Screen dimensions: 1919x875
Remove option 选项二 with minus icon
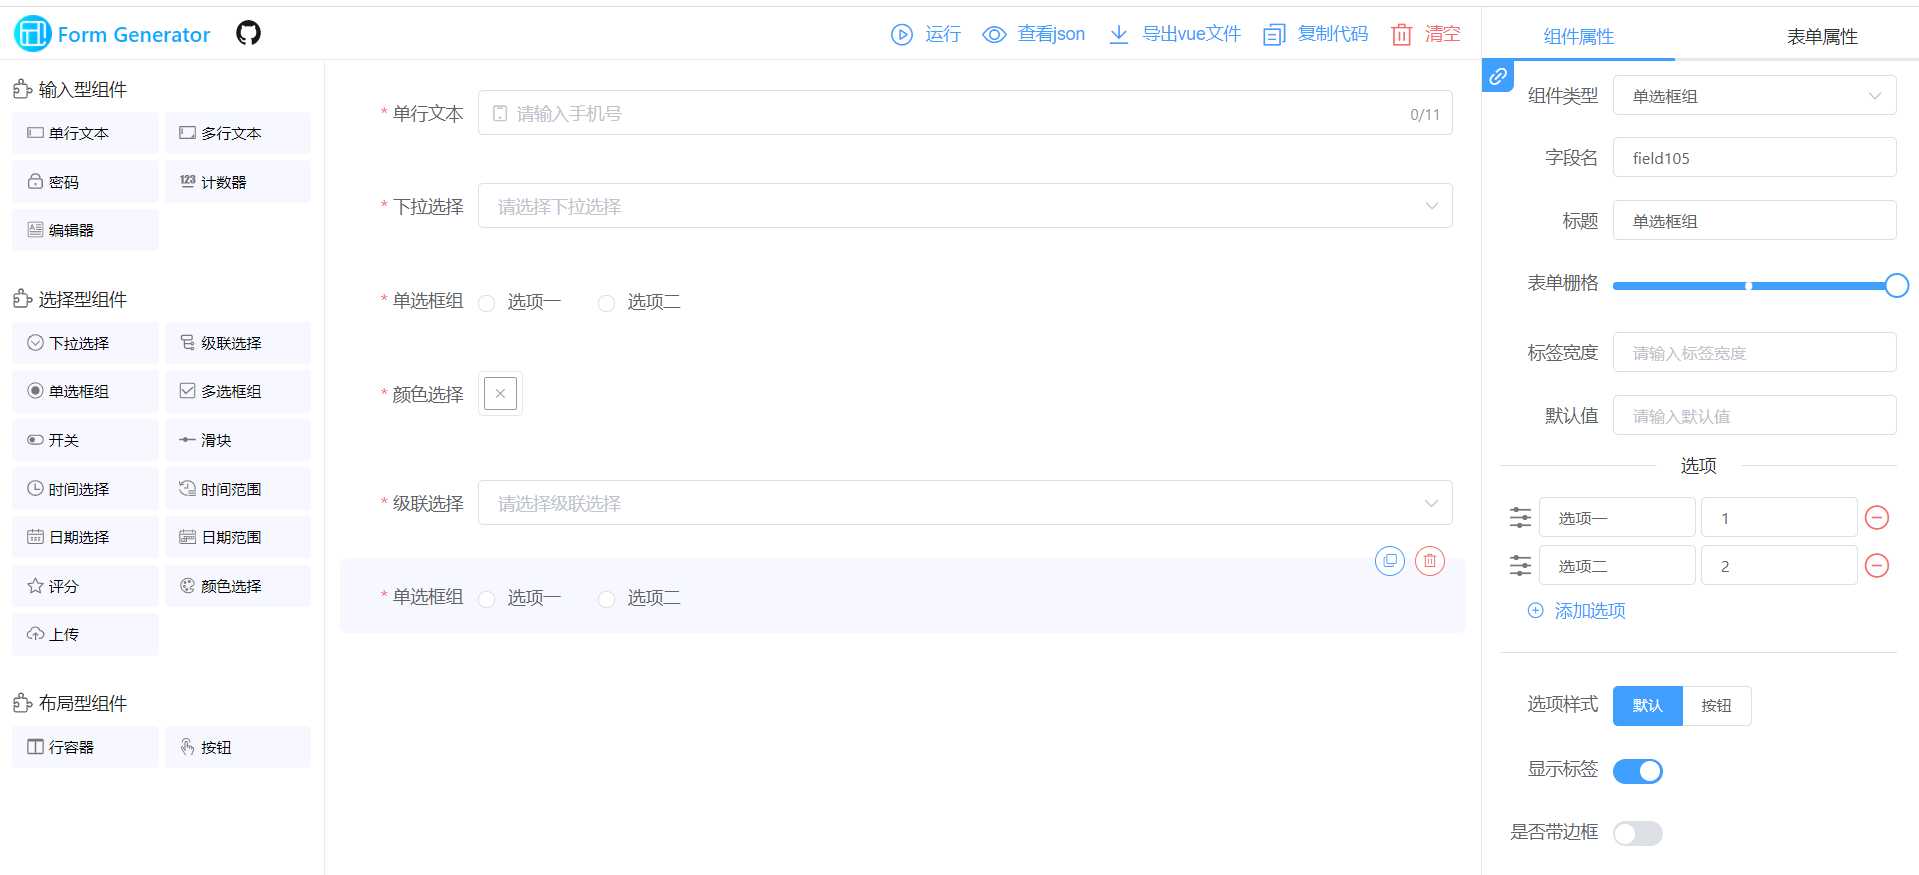coord(1877,566)
